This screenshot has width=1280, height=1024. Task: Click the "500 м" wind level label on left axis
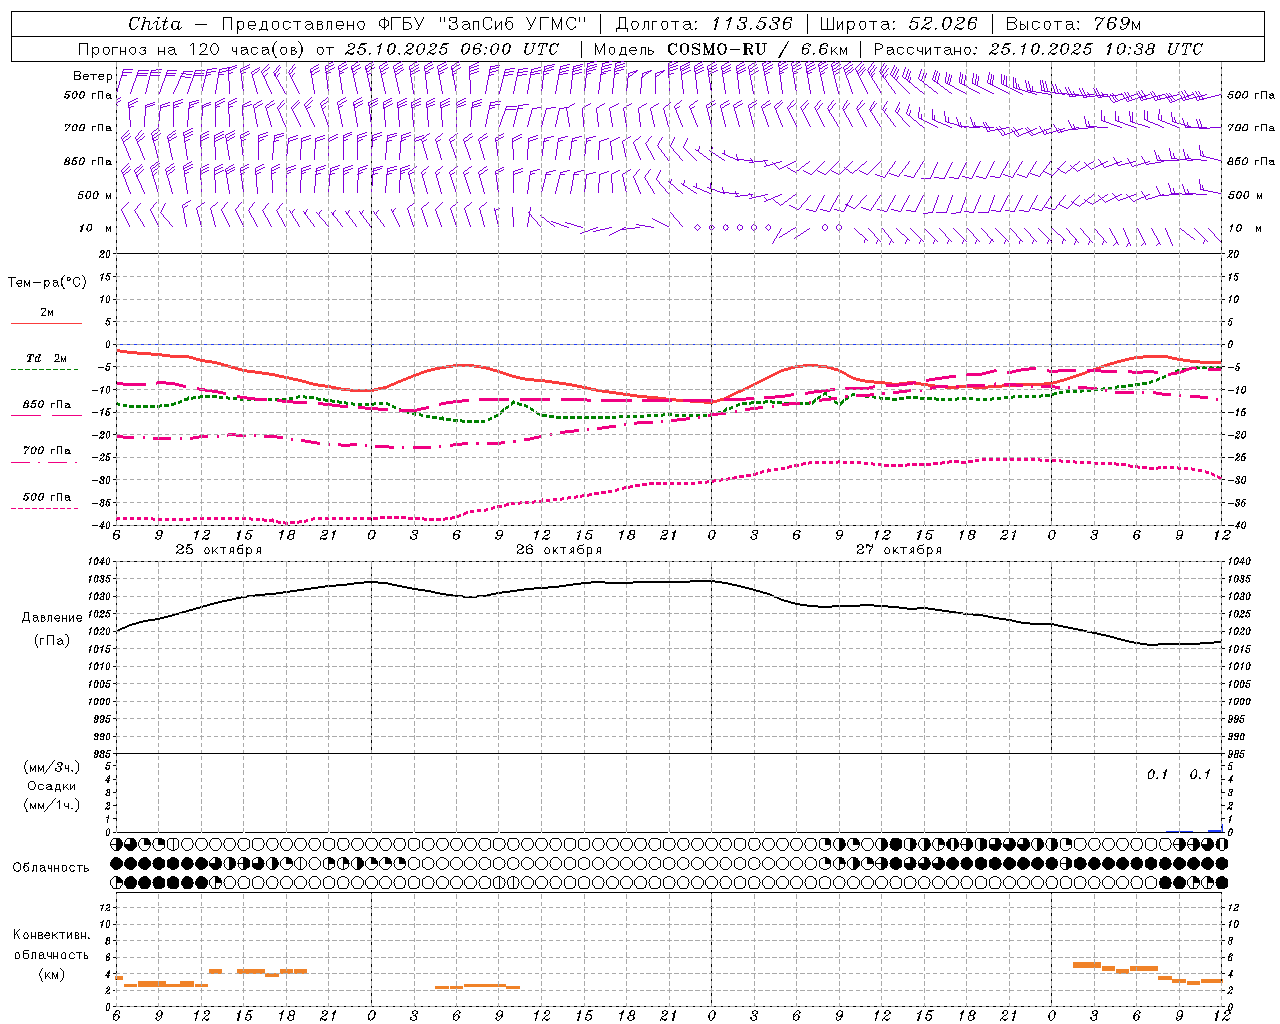[95, 195]
